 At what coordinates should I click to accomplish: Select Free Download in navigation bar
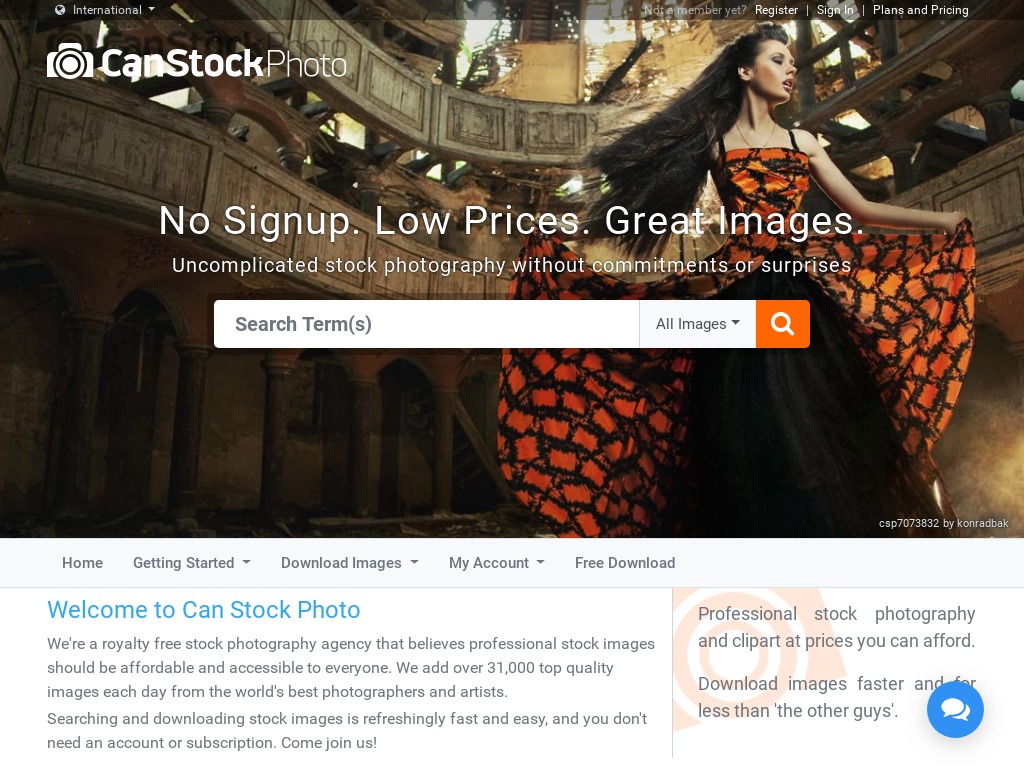pyautogui.click(x=625, y=563)
